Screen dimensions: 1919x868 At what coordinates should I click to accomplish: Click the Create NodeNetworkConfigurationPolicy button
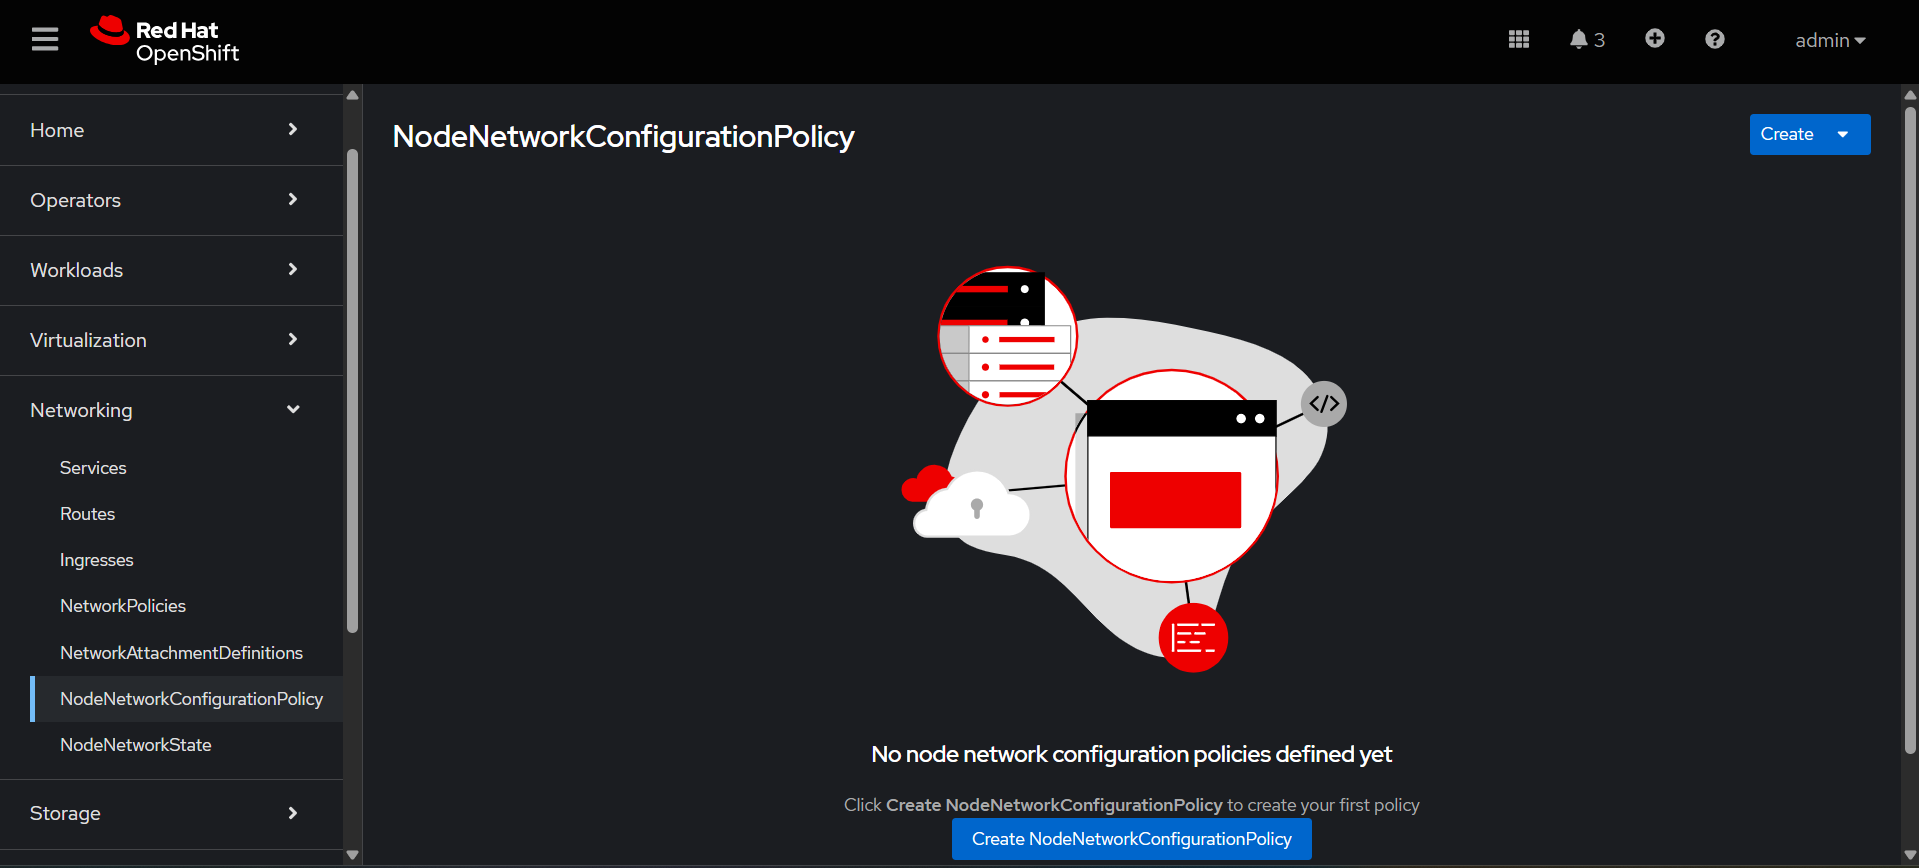[x=1131, y=839]
